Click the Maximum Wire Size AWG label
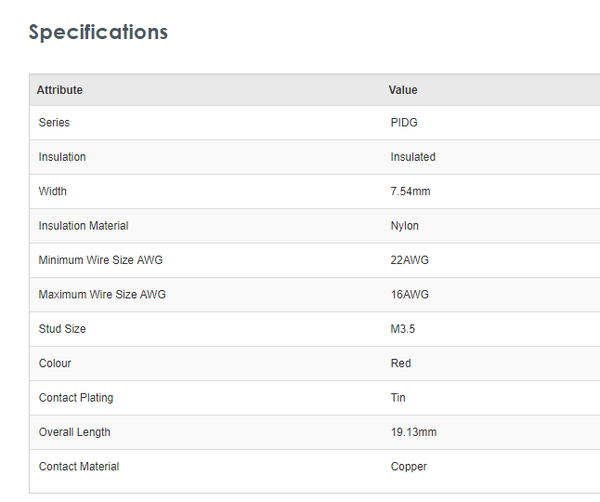The image size is (600, 502). click(102, 295)
